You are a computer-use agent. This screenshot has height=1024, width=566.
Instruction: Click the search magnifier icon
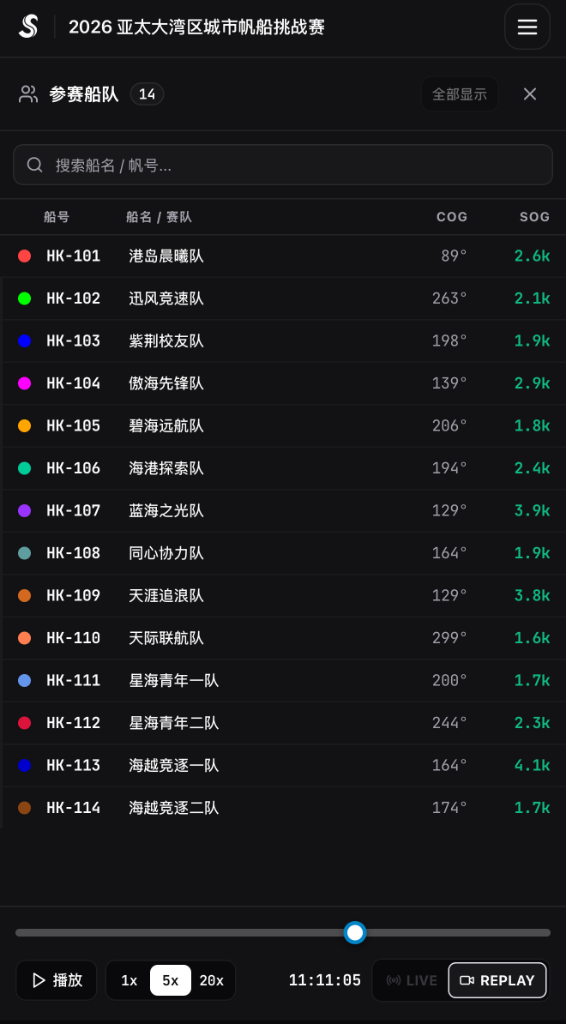(35, 165)
